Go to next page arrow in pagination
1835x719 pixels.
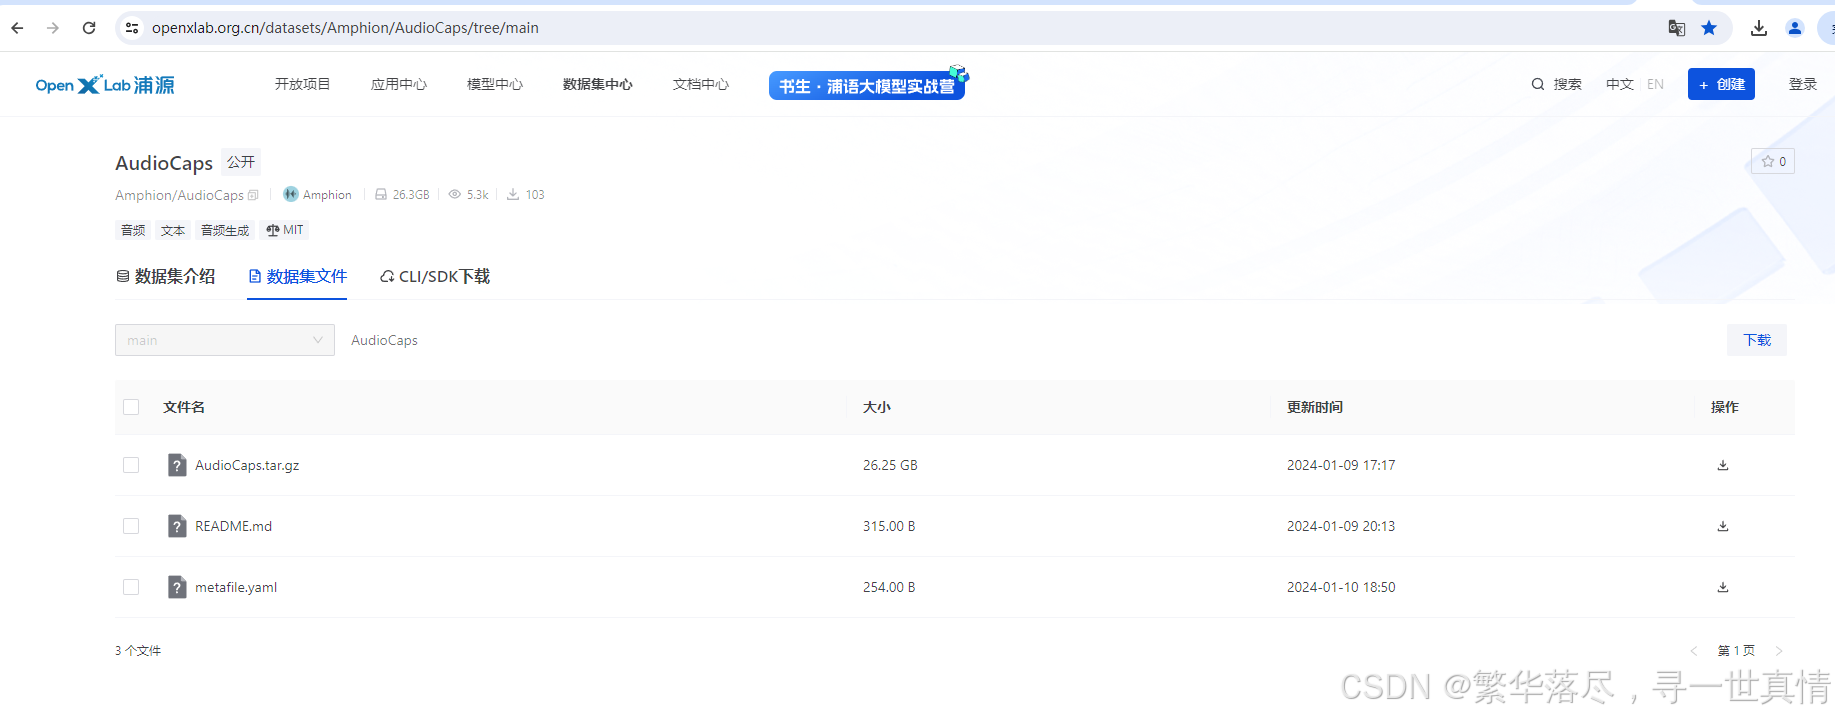click(1779, 651)
